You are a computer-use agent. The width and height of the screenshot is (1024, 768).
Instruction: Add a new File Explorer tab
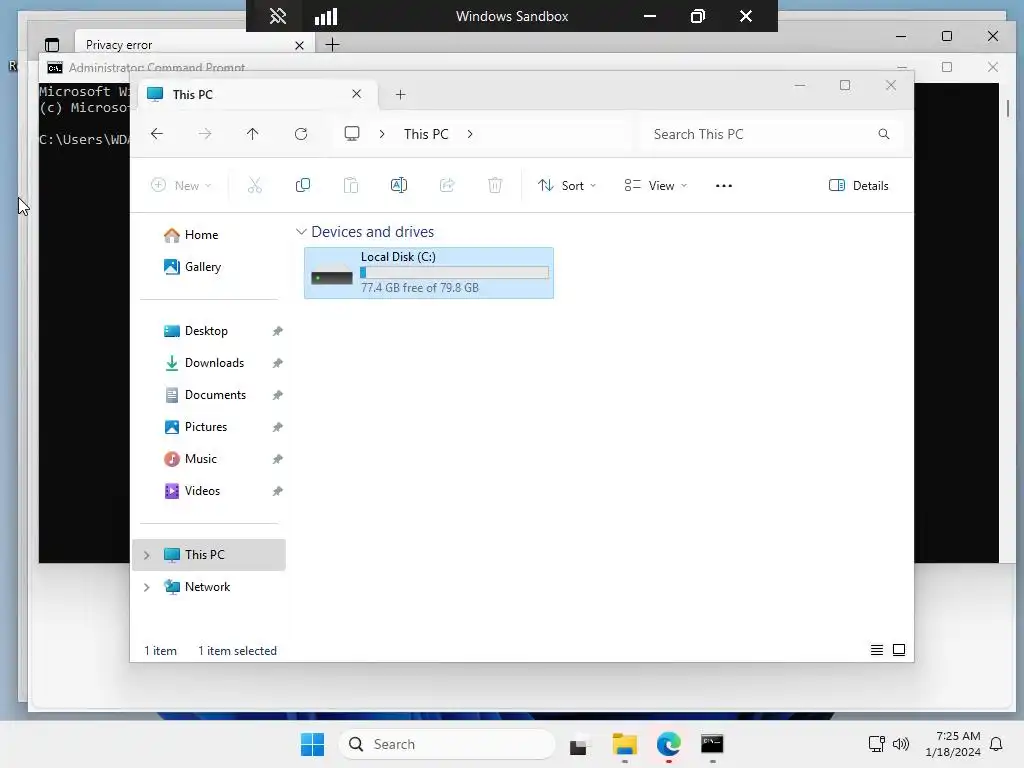[x=400, y=95]
